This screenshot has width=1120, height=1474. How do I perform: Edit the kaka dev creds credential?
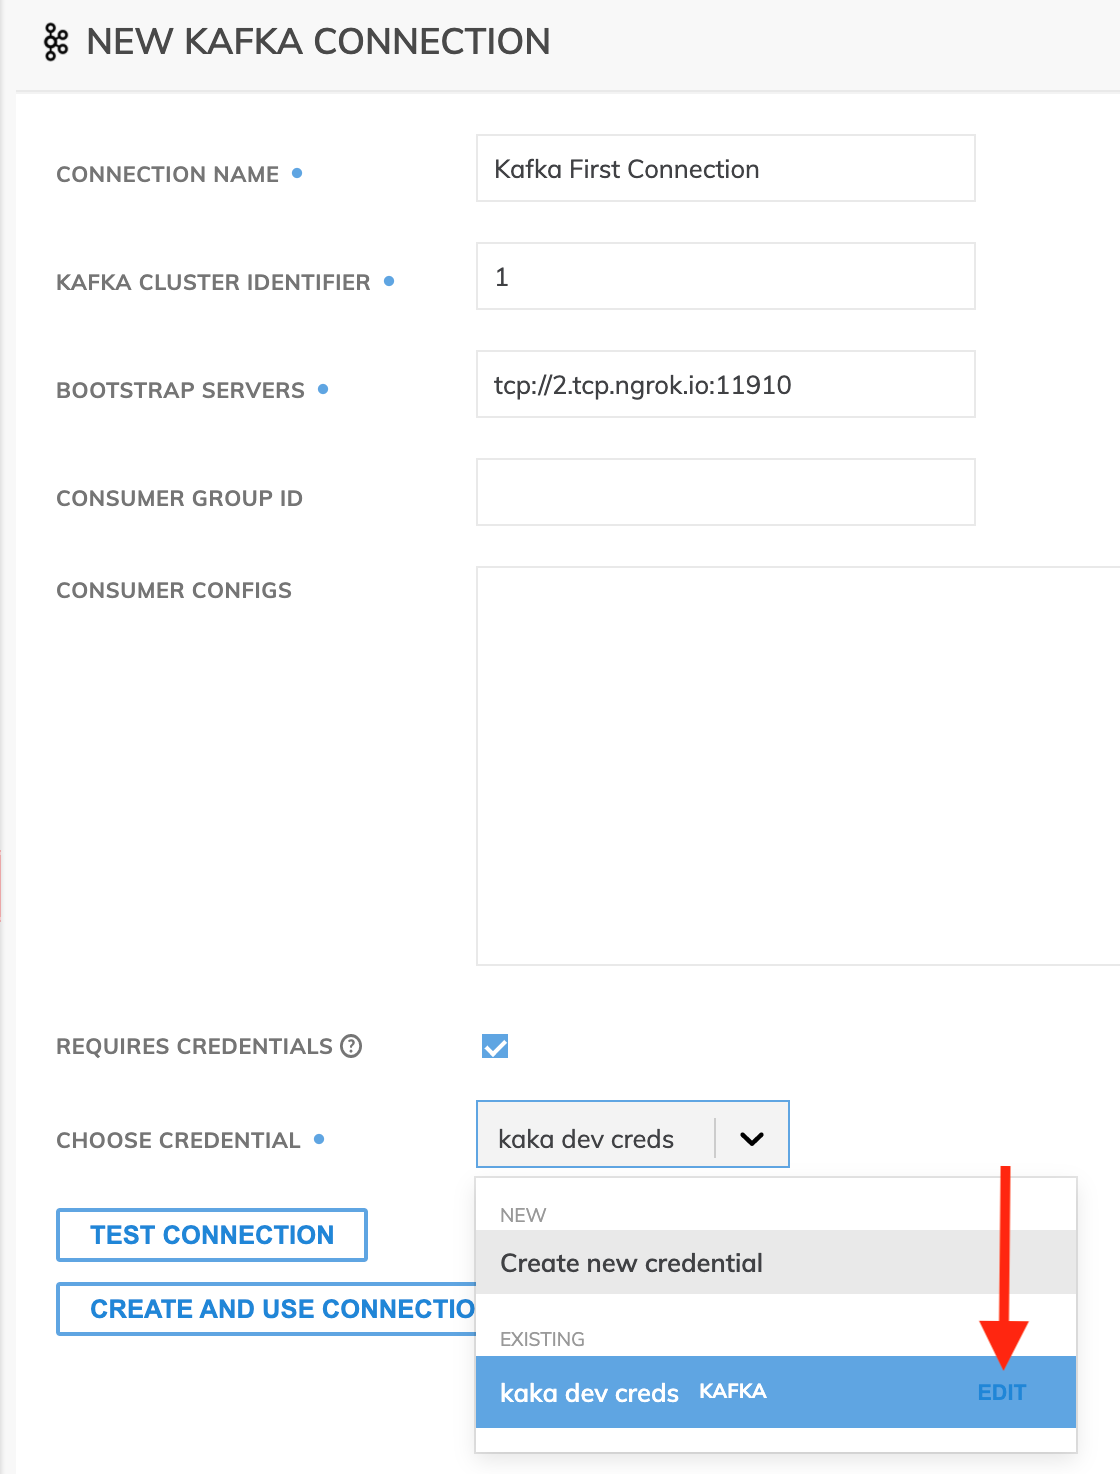(1002, 1392)
